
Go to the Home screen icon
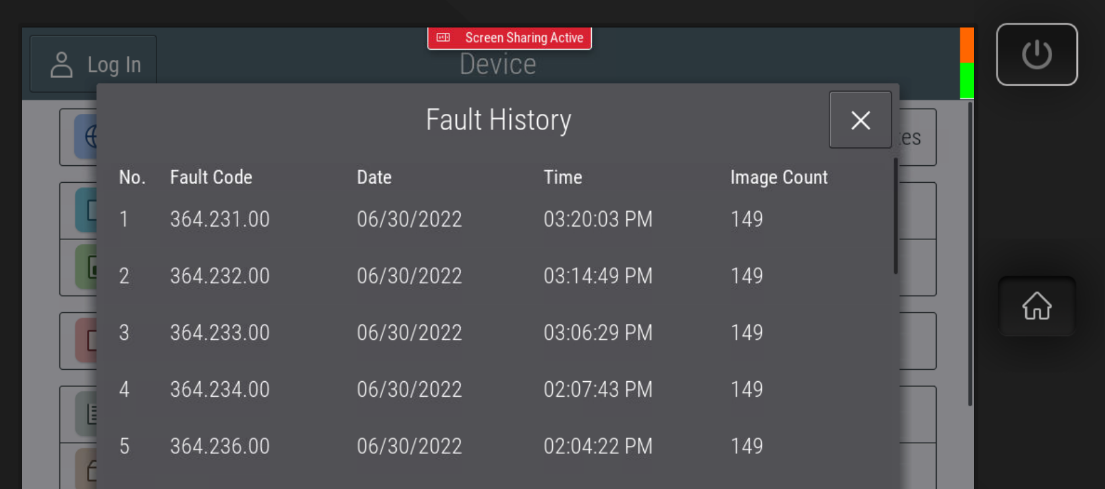point(1036,306)
